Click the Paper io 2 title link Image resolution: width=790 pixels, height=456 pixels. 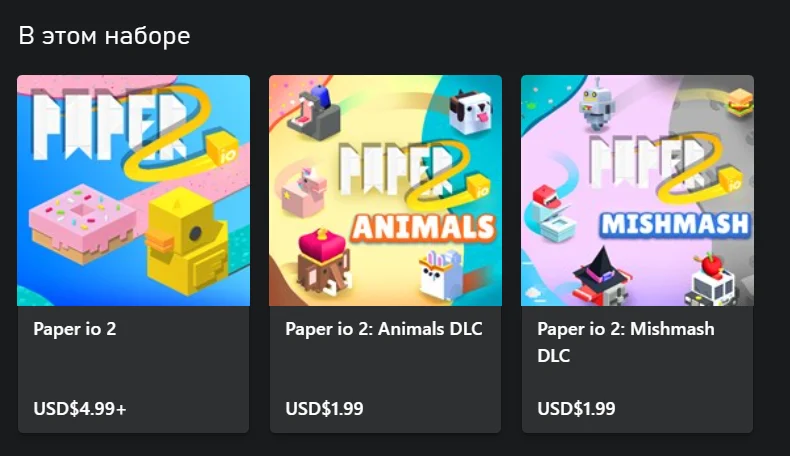point(75,329)
